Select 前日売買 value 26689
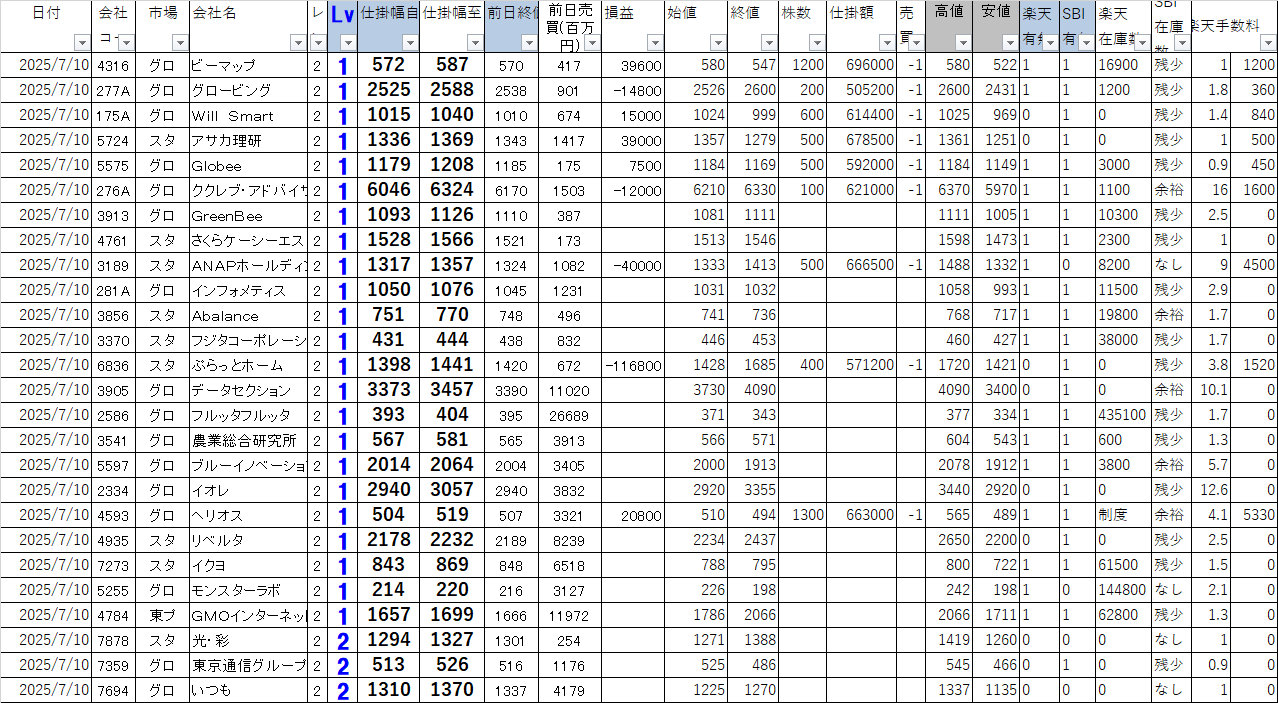Viewport: 1278px width, 703px height. (x=570, y=415)
